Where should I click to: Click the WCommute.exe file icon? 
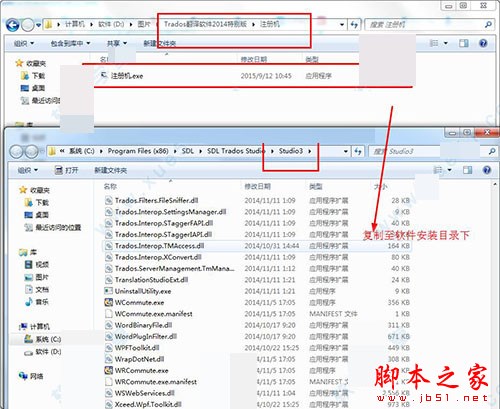108,303
